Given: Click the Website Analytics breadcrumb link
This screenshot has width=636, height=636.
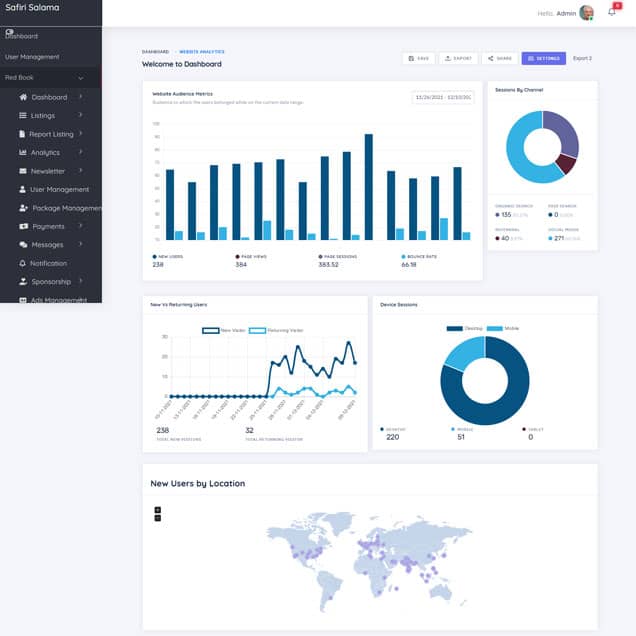Looking at the screenshot, I should [x=202, y=52].
